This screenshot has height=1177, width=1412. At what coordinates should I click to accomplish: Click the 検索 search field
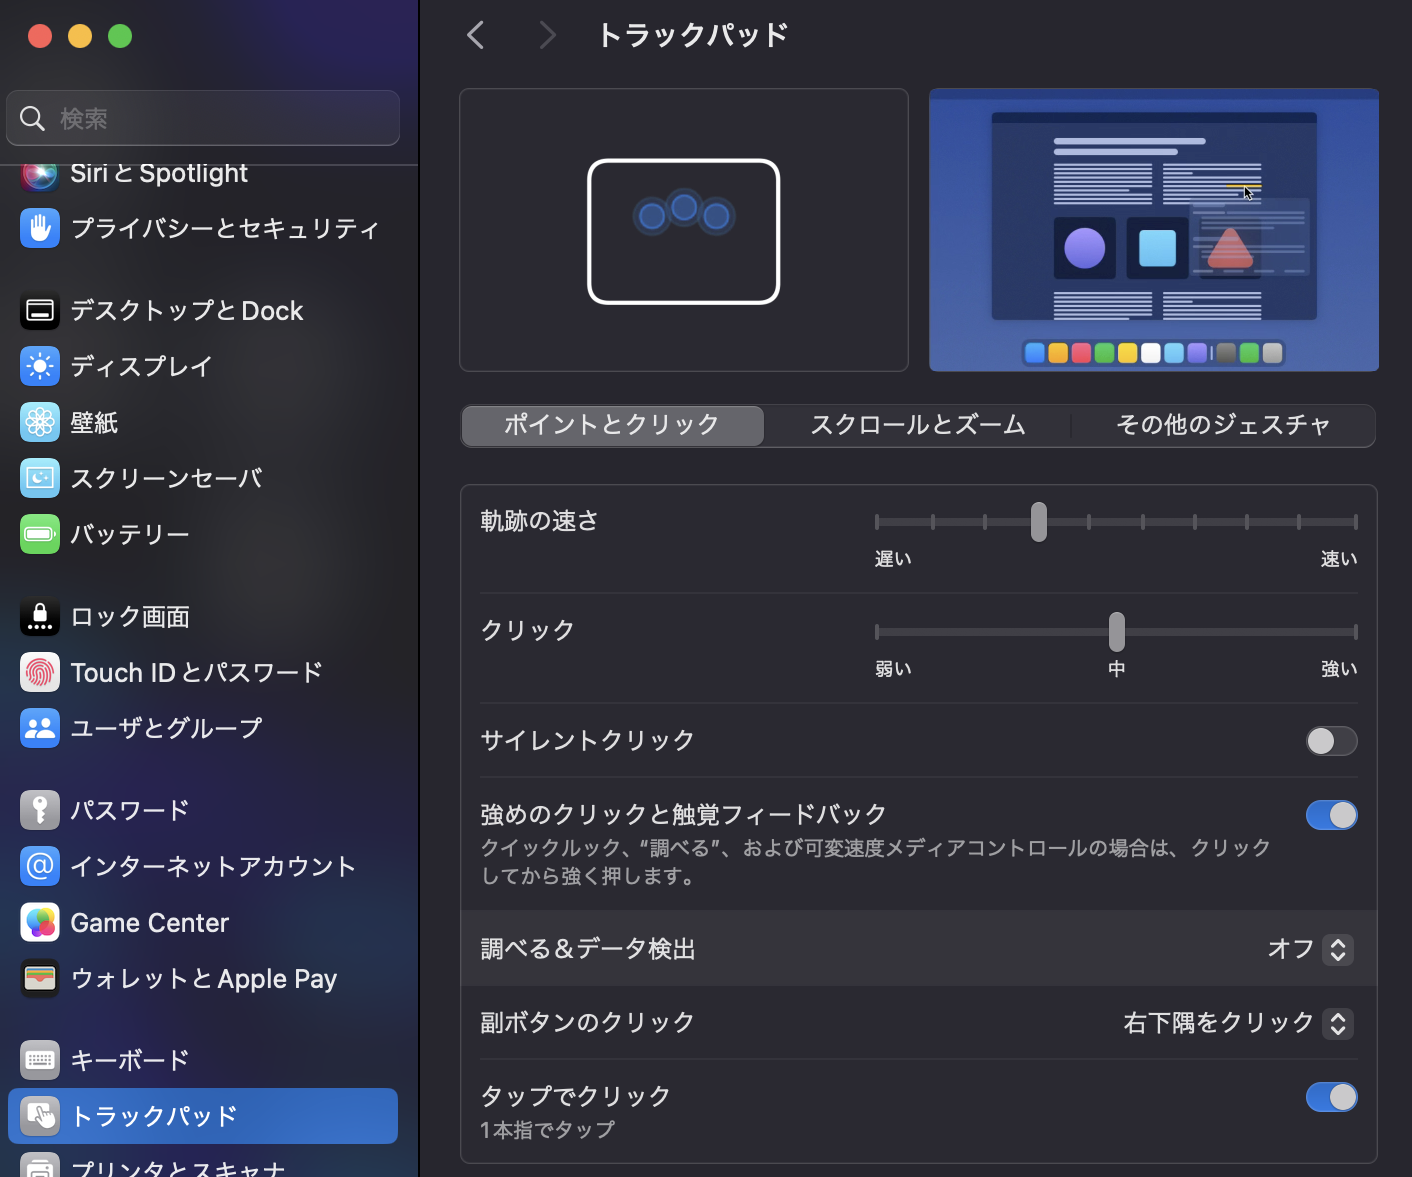[x=202, y=118]
